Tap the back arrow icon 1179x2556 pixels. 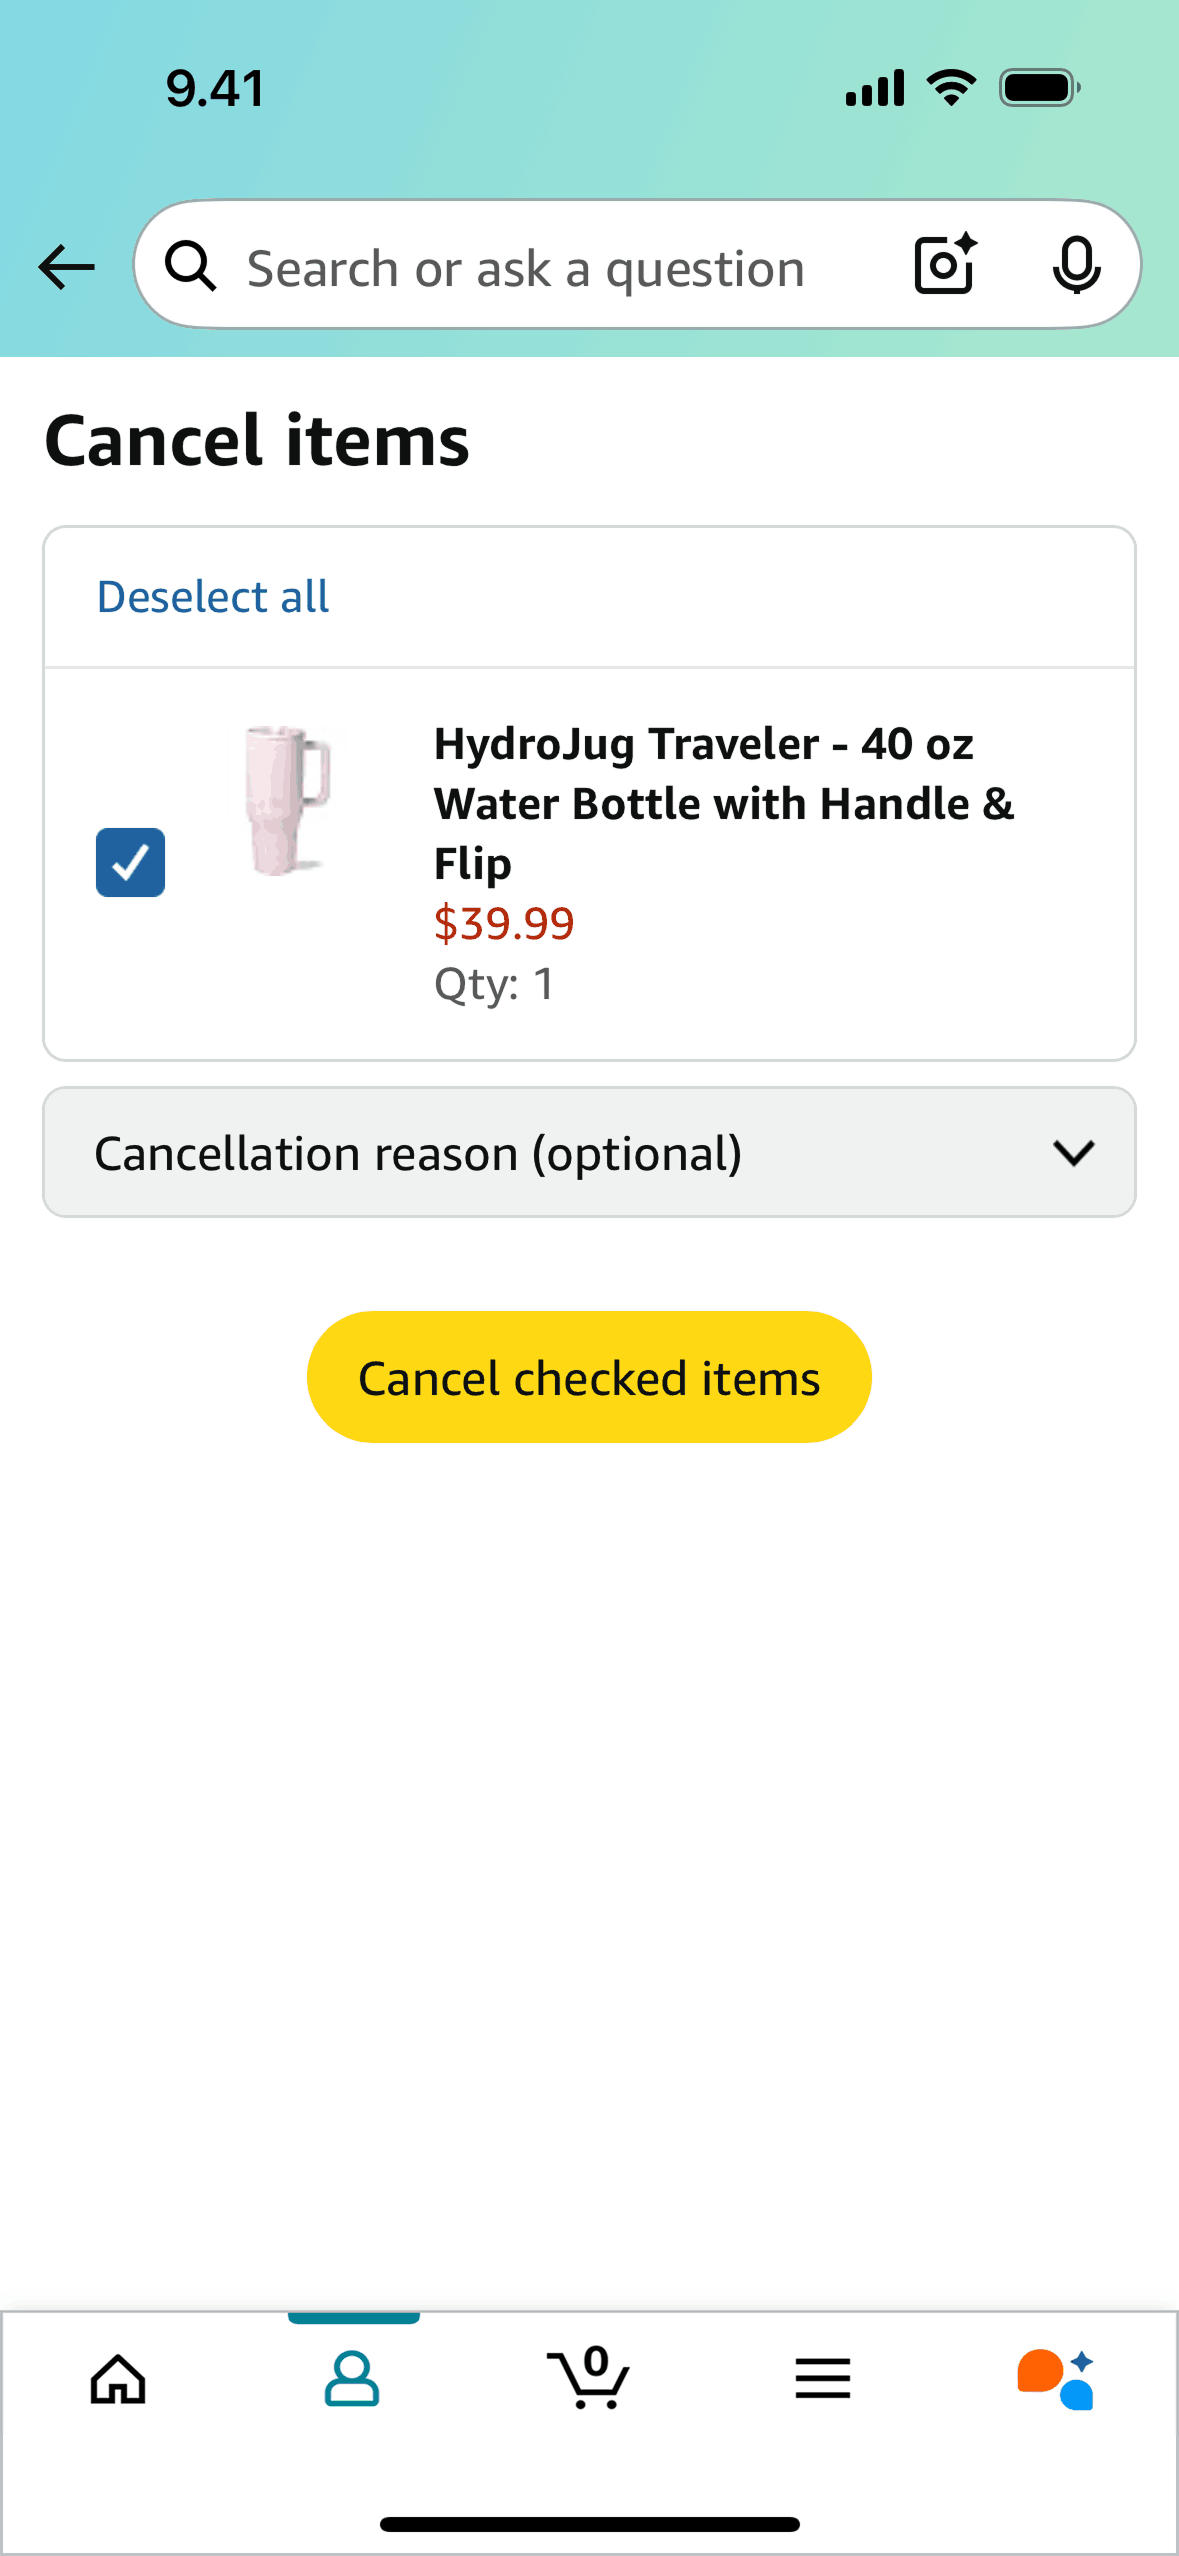[66, 267]
